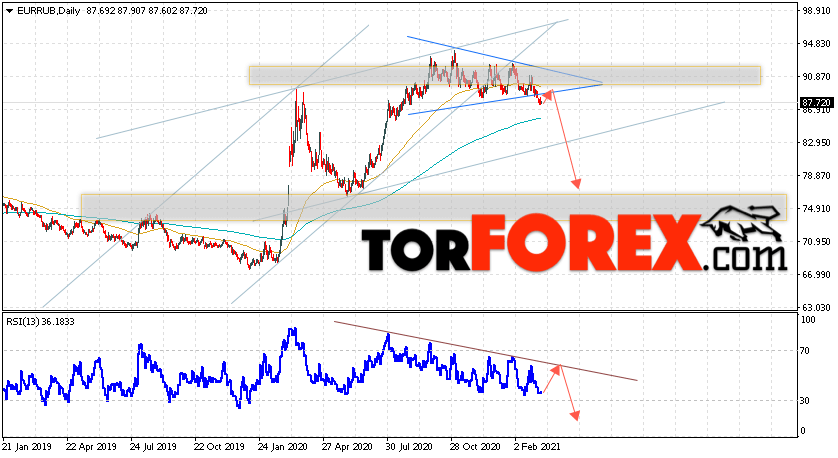
Task: Click the 63.030 price axis label
Action: tap(816, 308)
